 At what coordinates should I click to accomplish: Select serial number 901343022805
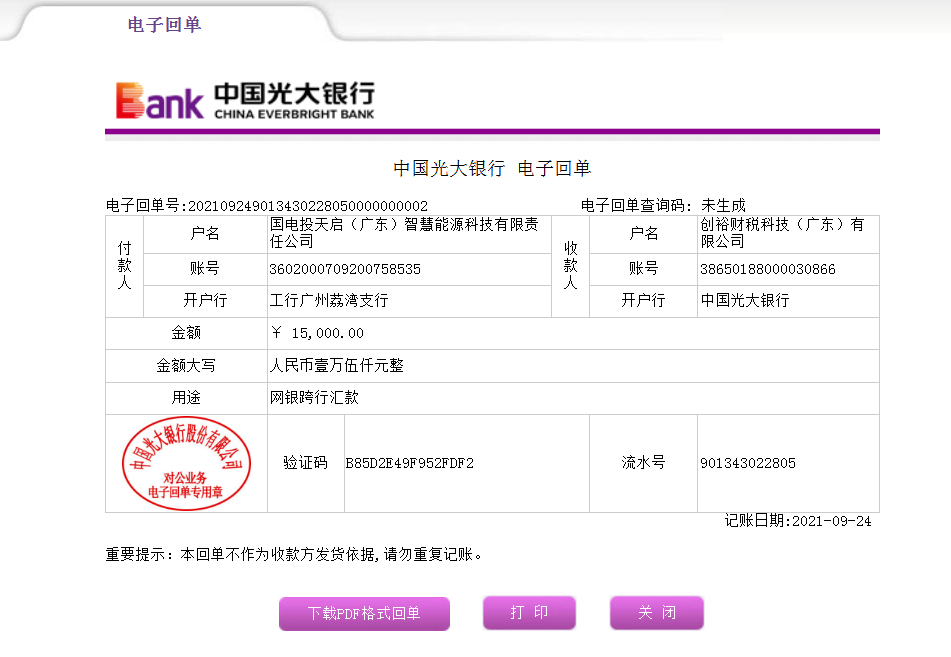pyautogui.click(x=748, y=463)
